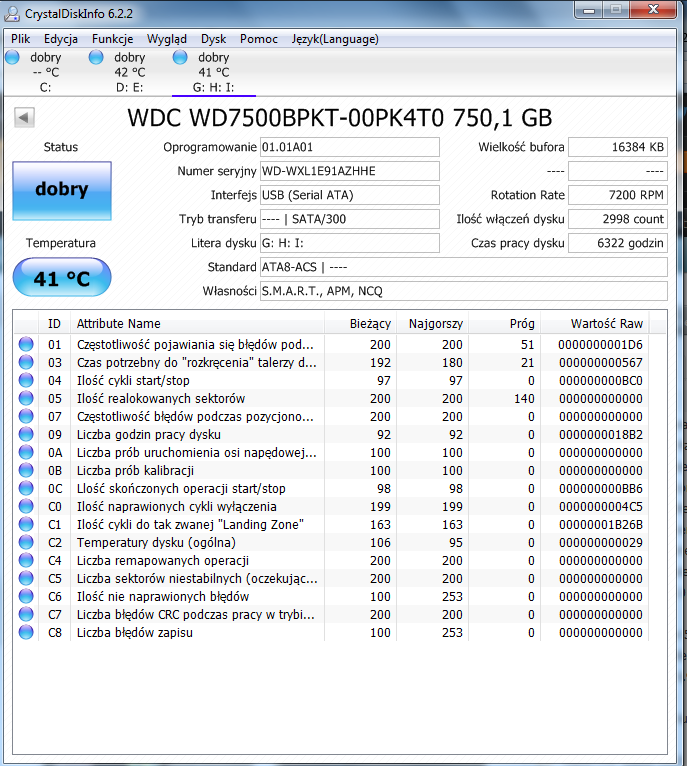This screenshot has height=766, width=687.
Task: Open the Język(Language) menu
Action: (335, 39)
